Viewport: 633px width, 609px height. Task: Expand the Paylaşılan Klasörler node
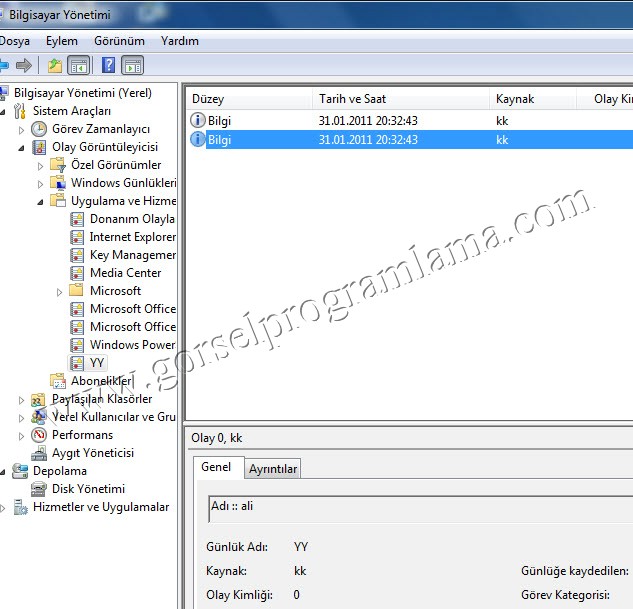[22, 399]
